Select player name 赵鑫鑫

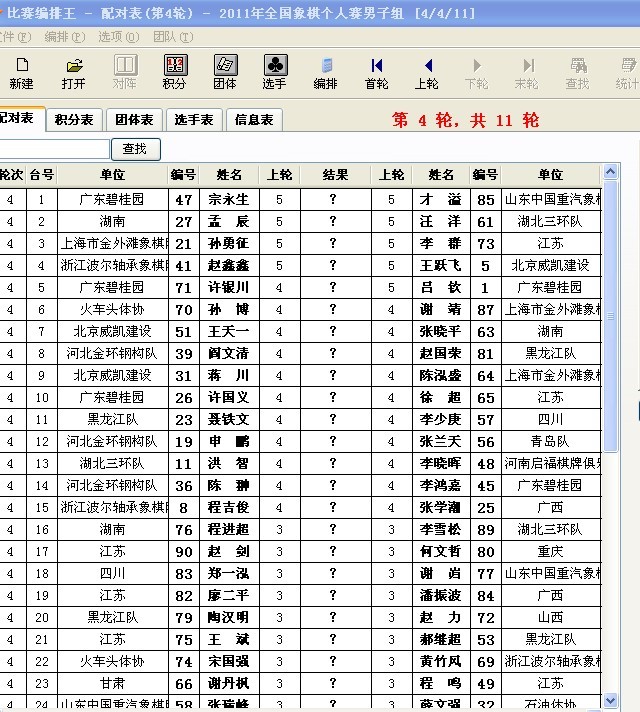229,266
